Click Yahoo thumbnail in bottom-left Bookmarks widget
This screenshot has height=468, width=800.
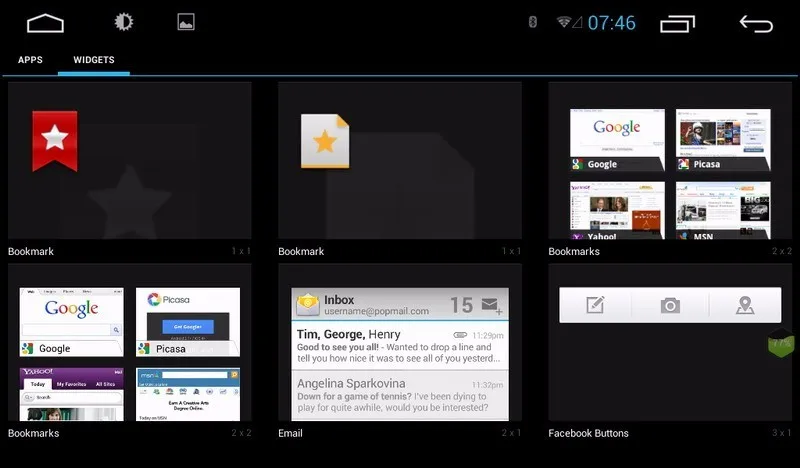[71, 394]
